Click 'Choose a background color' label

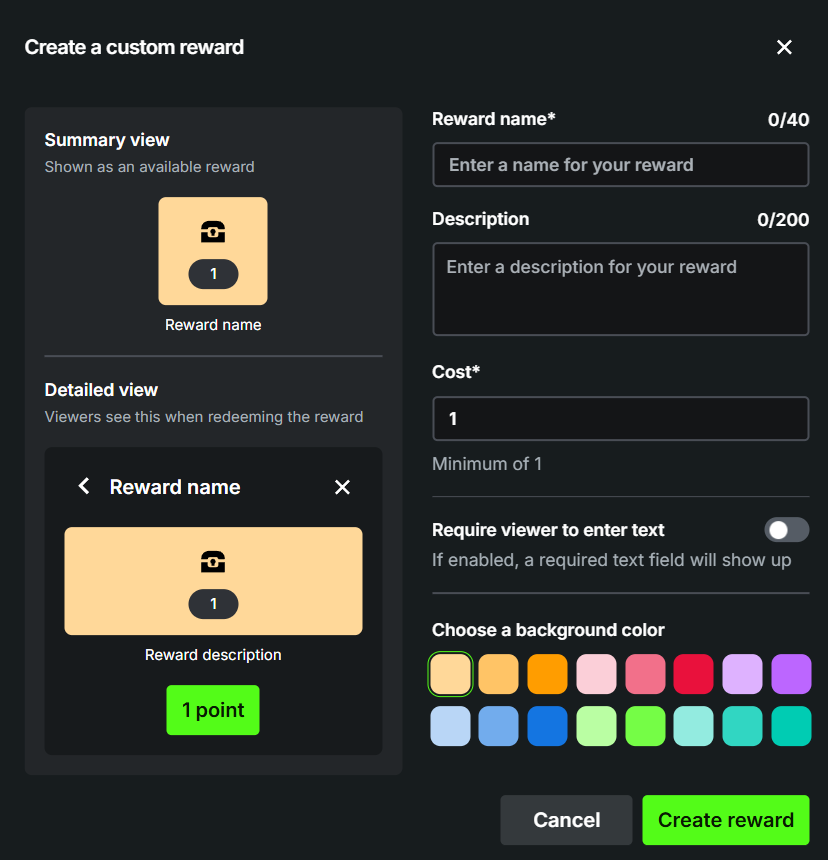(x=548, y=630)
